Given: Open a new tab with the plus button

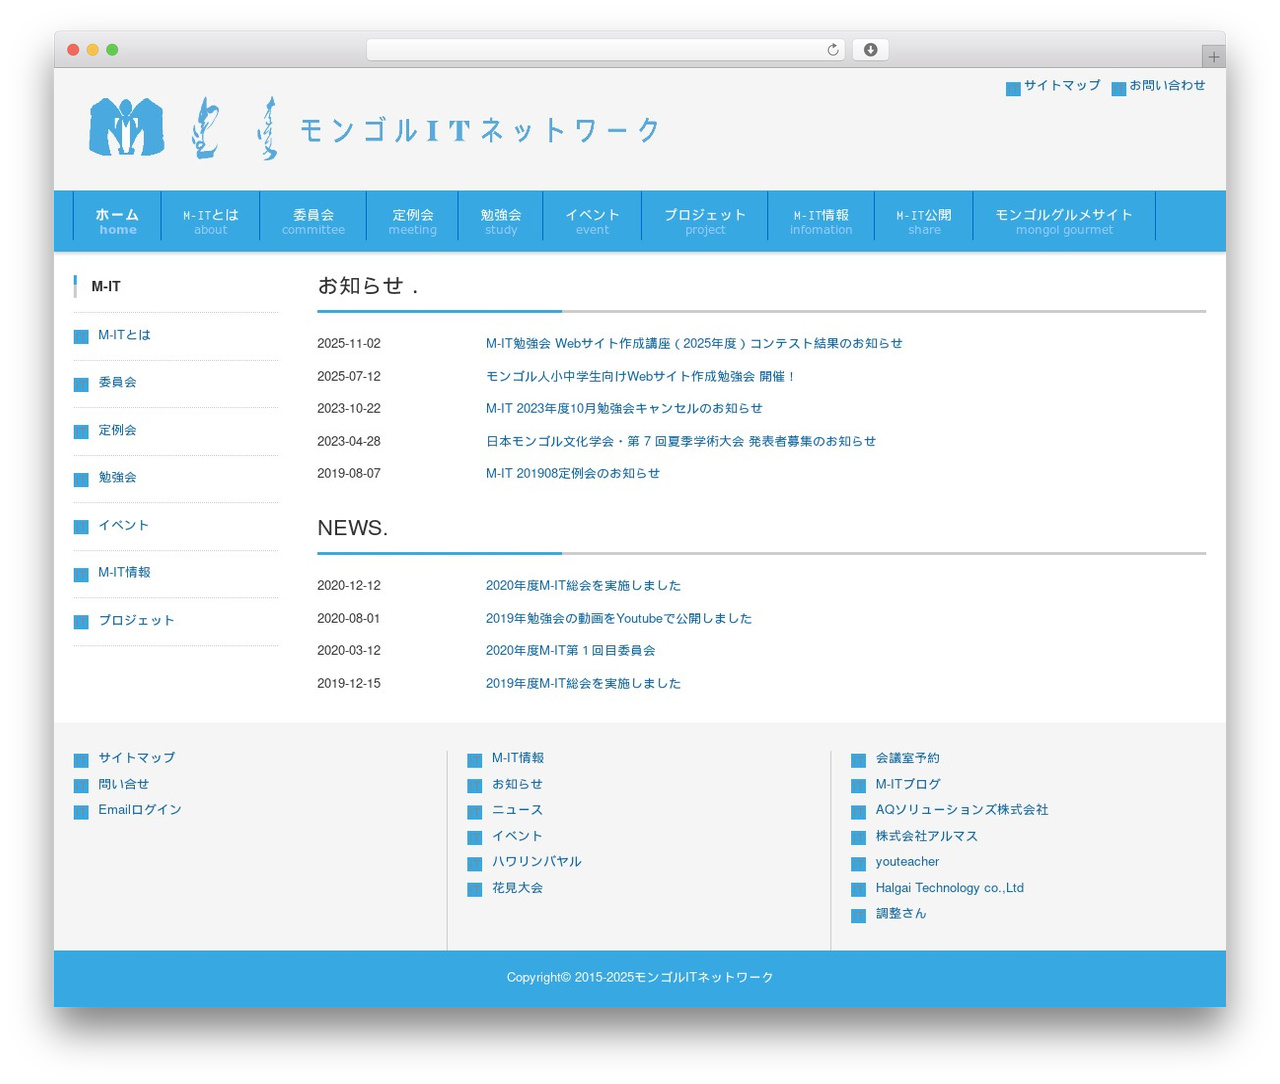Looking at the screenshot, I should (1213, 56).
